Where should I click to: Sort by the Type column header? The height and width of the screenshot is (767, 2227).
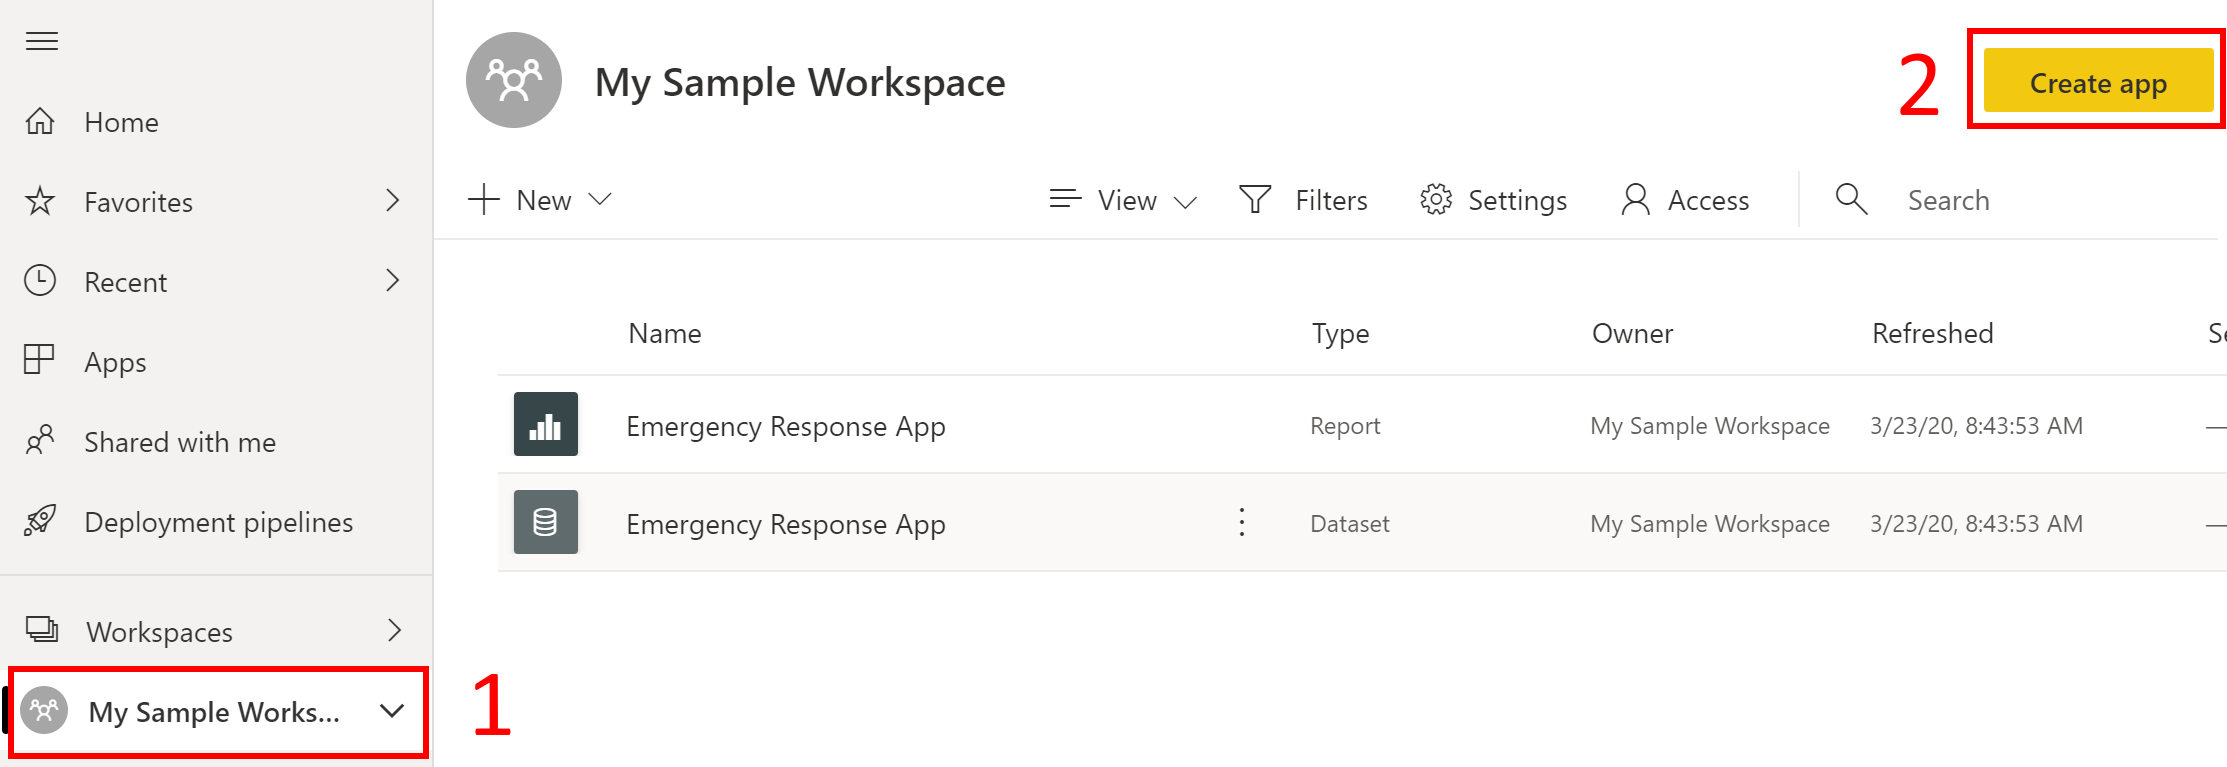[x=1340, y=334]
